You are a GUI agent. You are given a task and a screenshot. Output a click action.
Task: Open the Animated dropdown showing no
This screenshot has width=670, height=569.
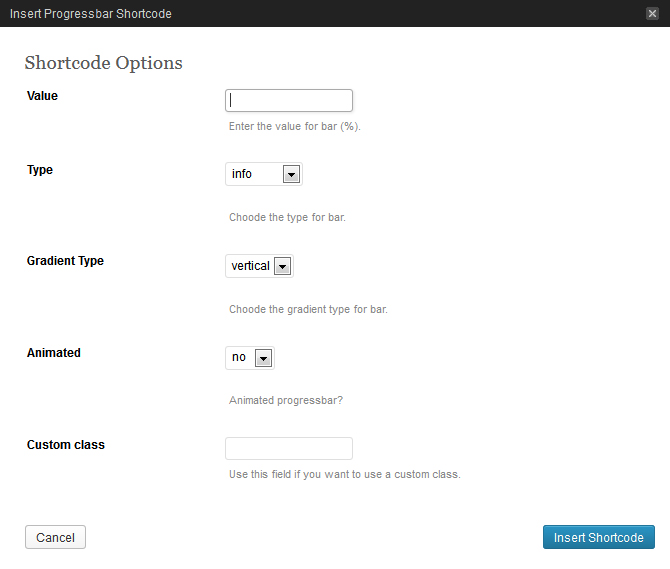tap(250, 357)
